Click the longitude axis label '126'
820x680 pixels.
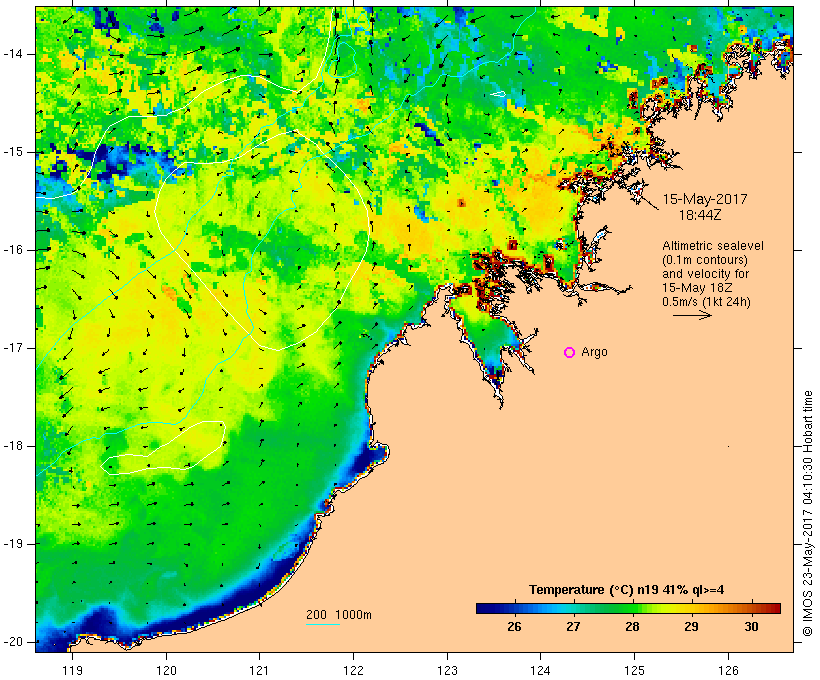pos(728,670)
